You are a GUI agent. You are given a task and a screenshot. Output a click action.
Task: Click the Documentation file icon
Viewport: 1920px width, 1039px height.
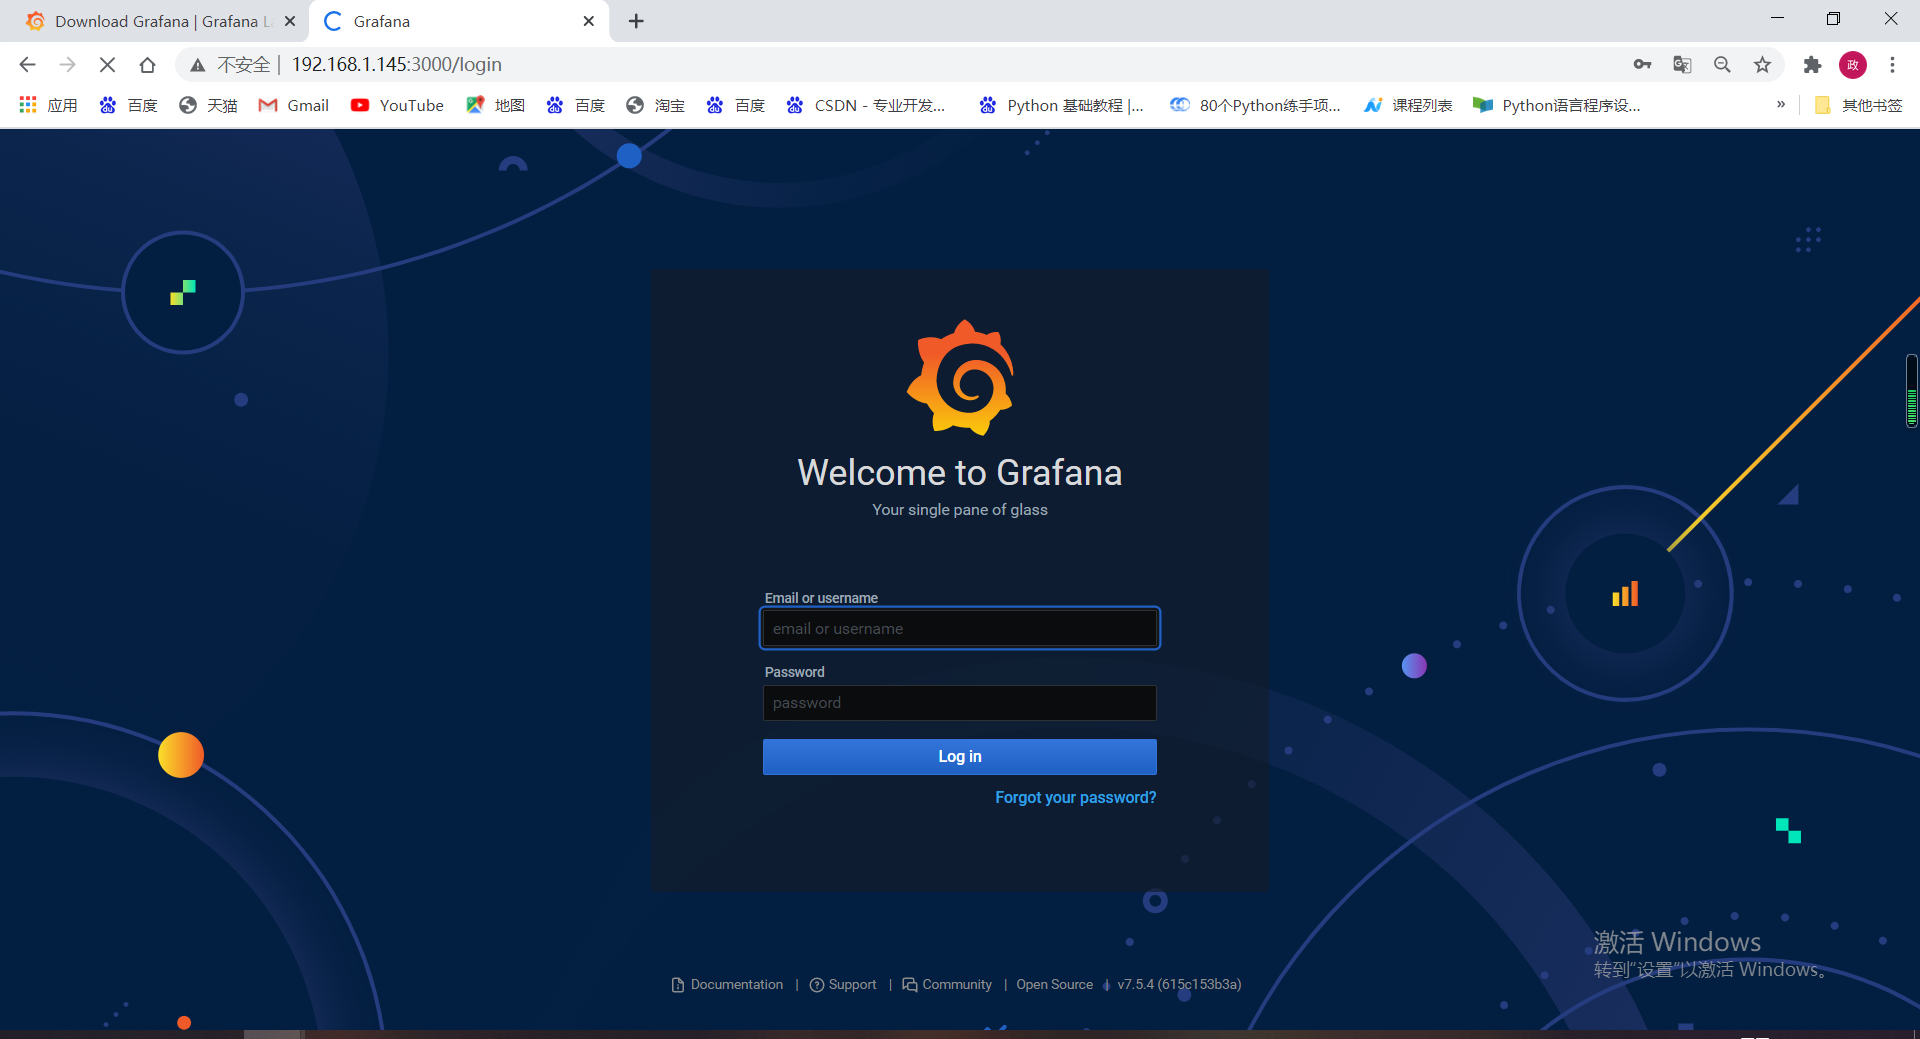click(678, 985)
